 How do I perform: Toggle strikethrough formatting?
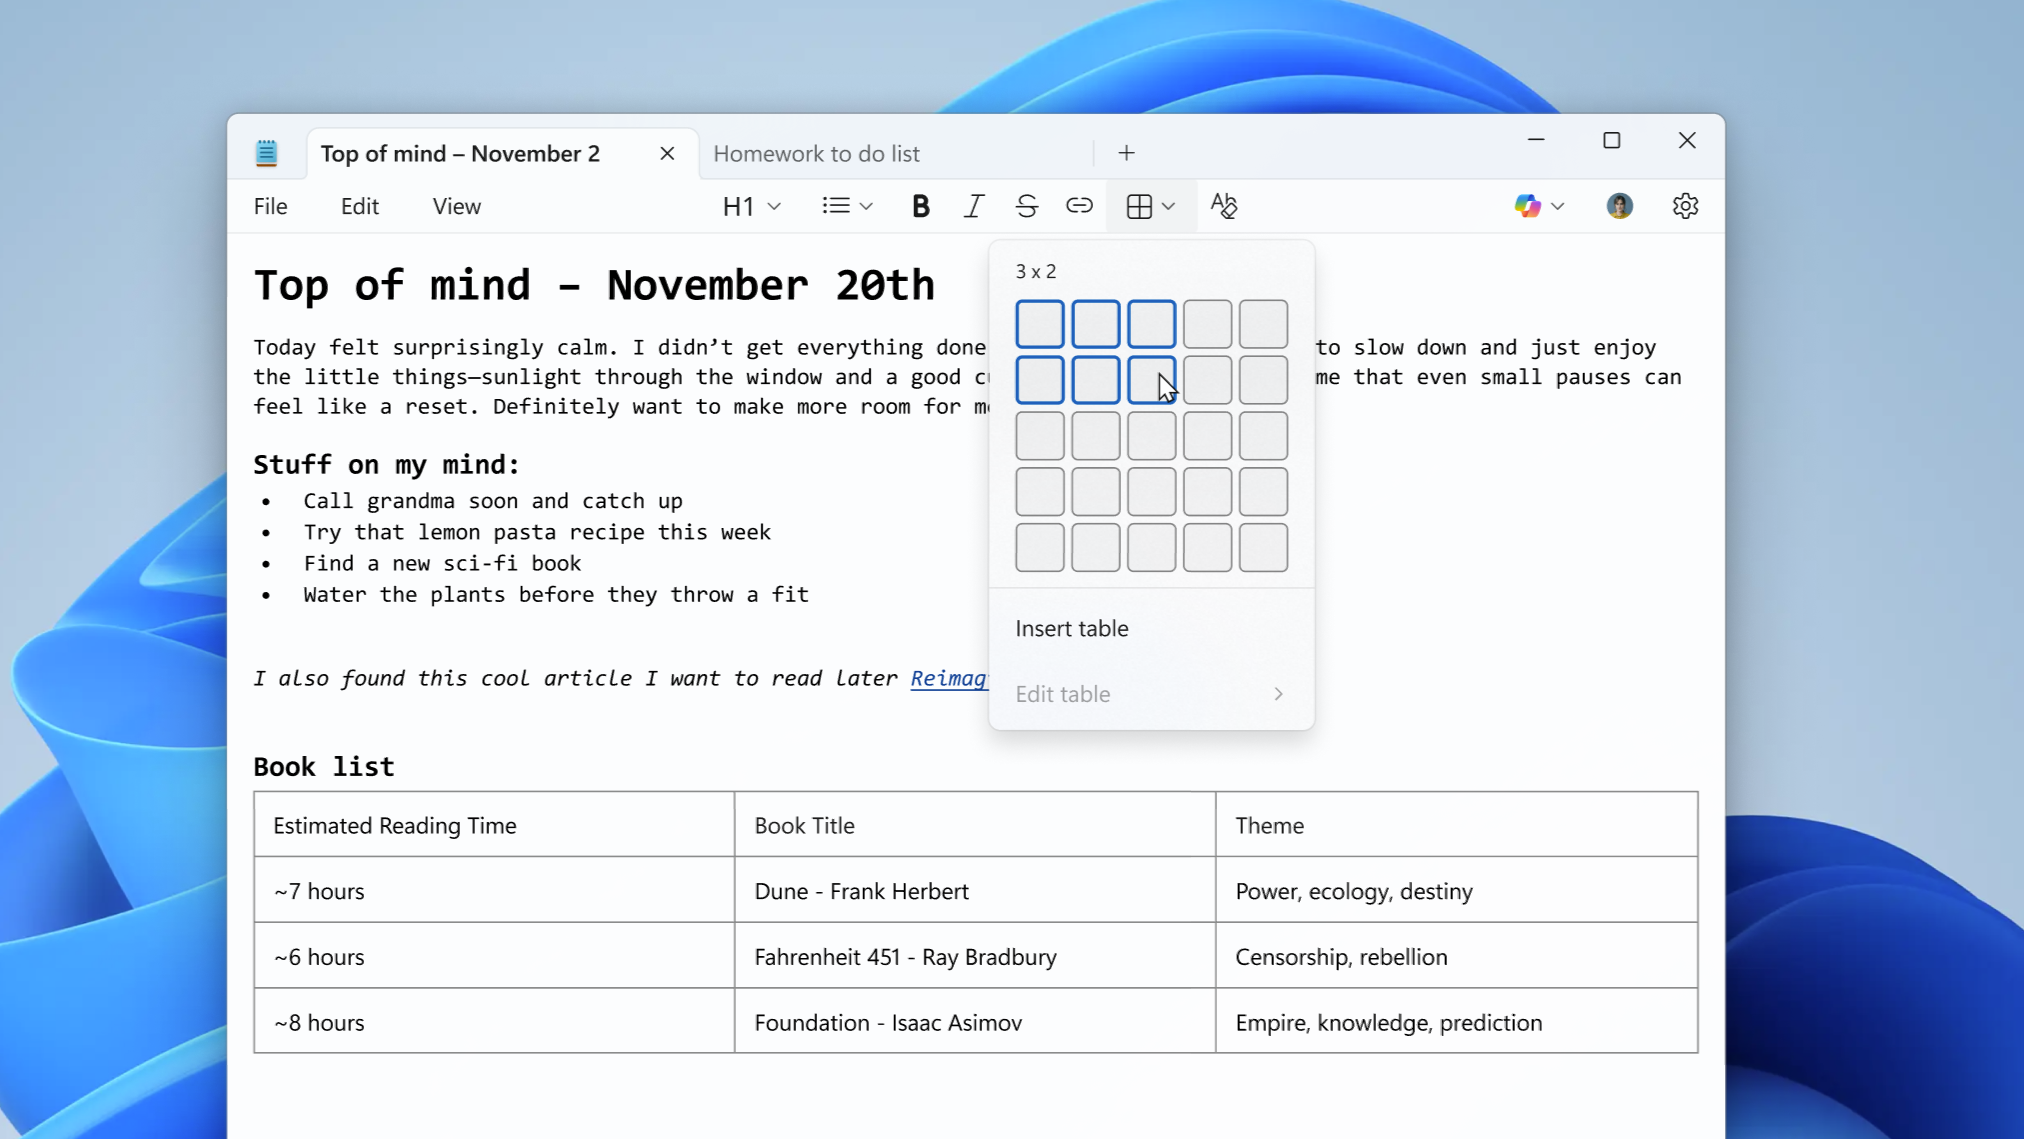1026,205
